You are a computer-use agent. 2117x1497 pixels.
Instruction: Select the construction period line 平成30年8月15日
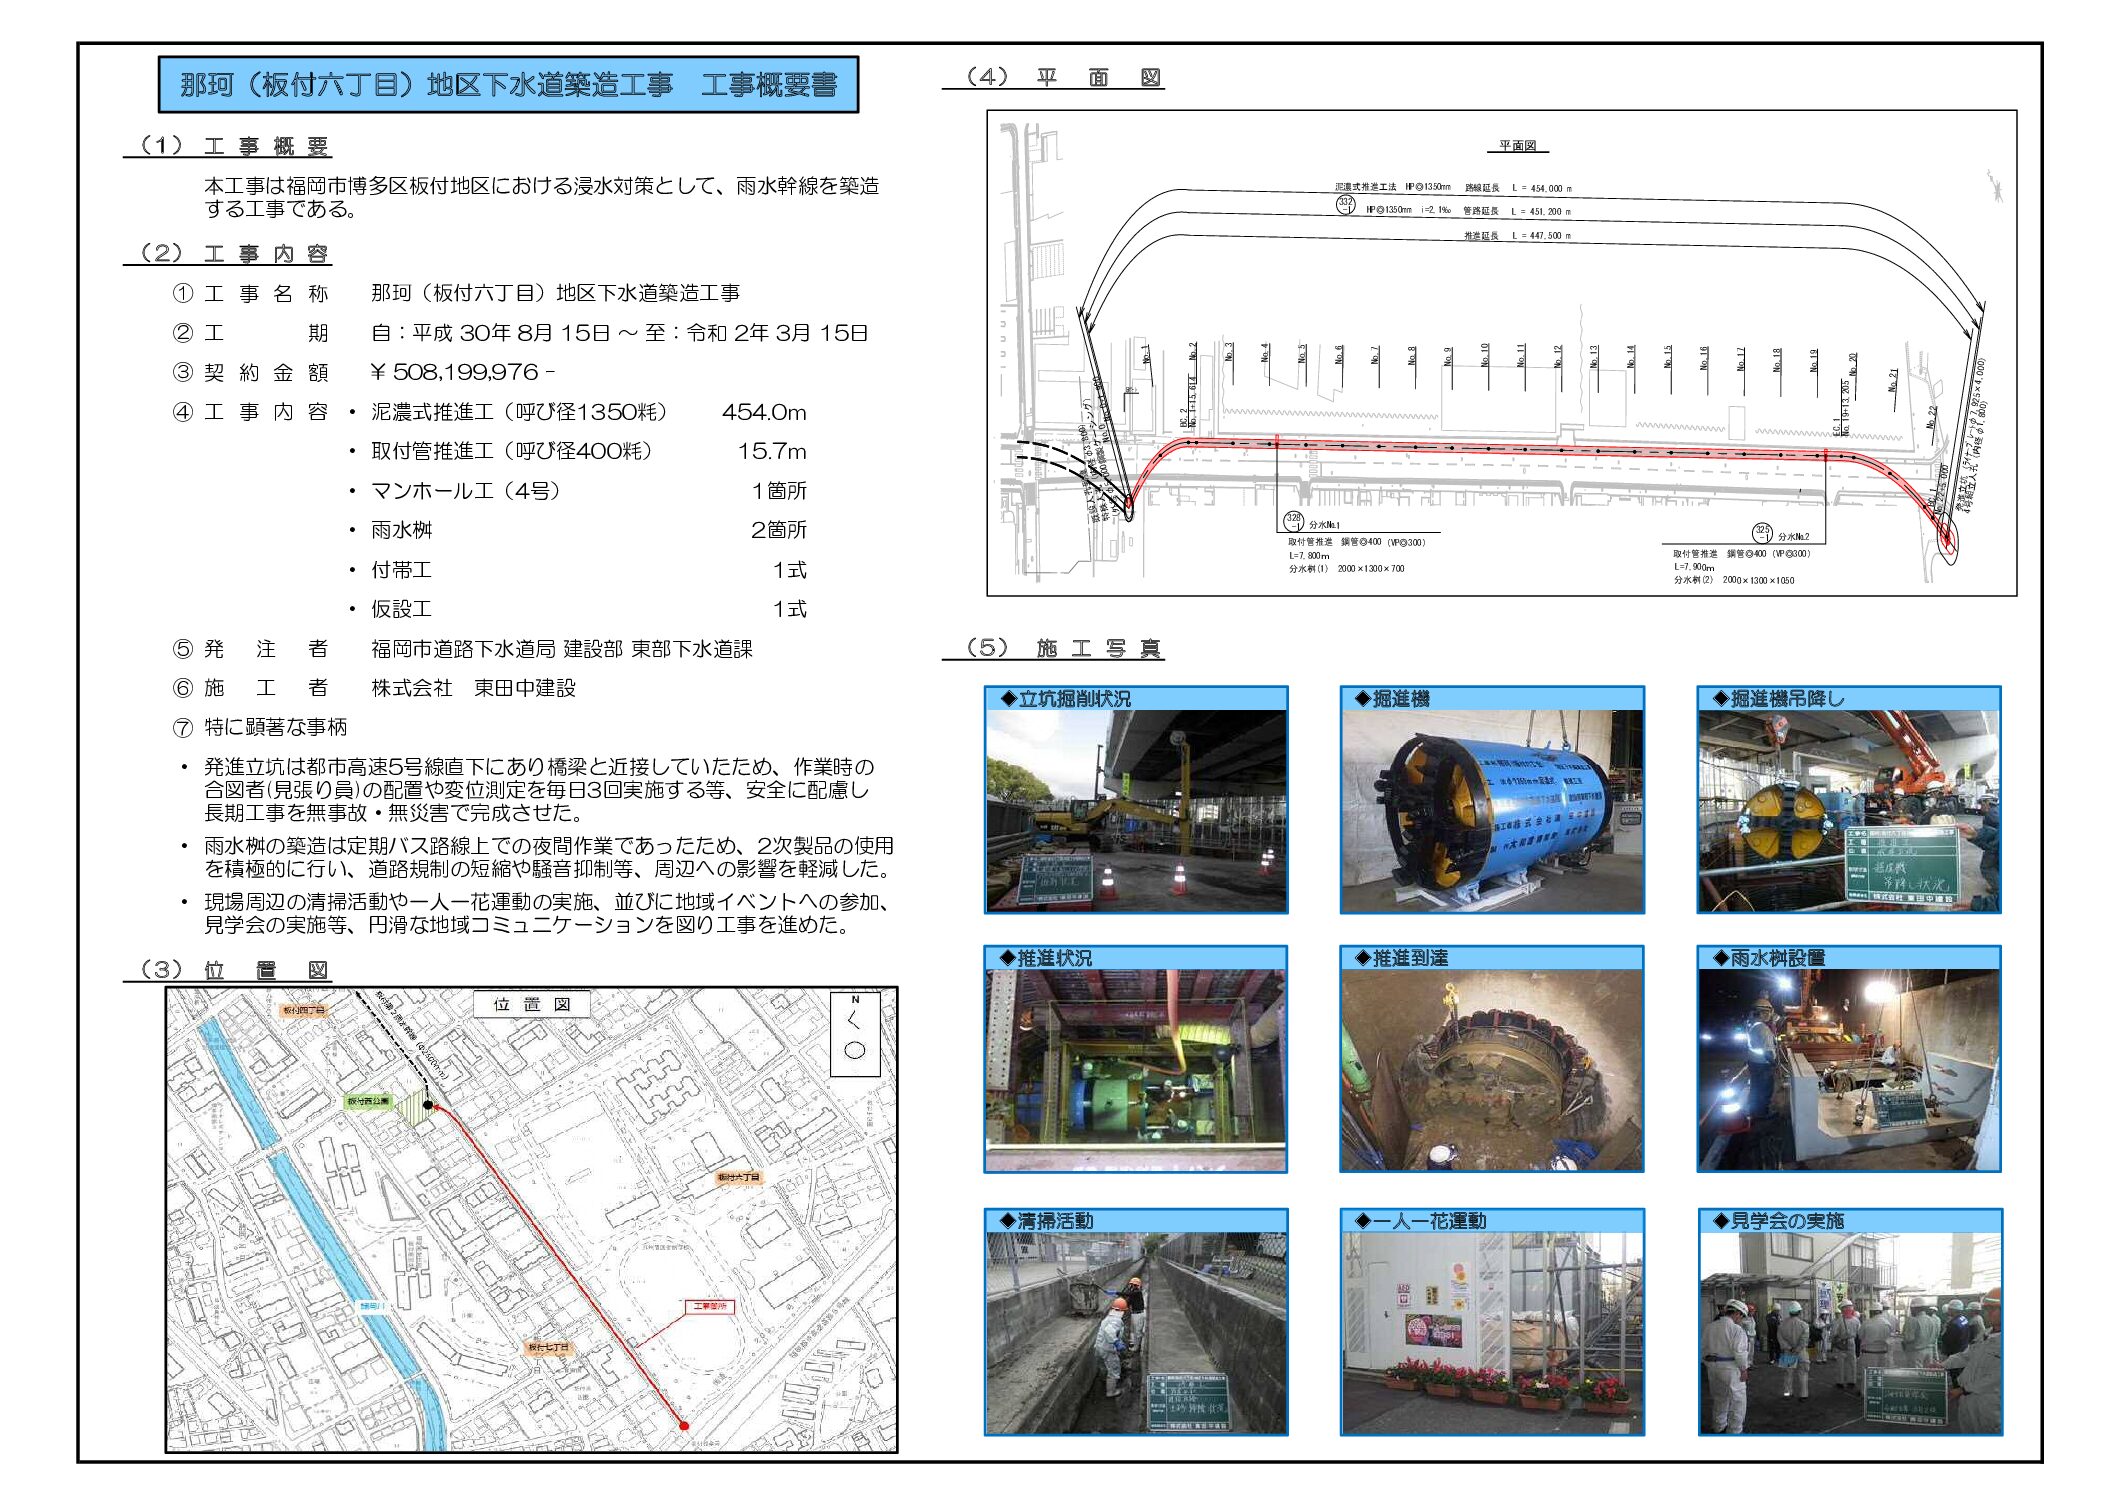point(619,333)
